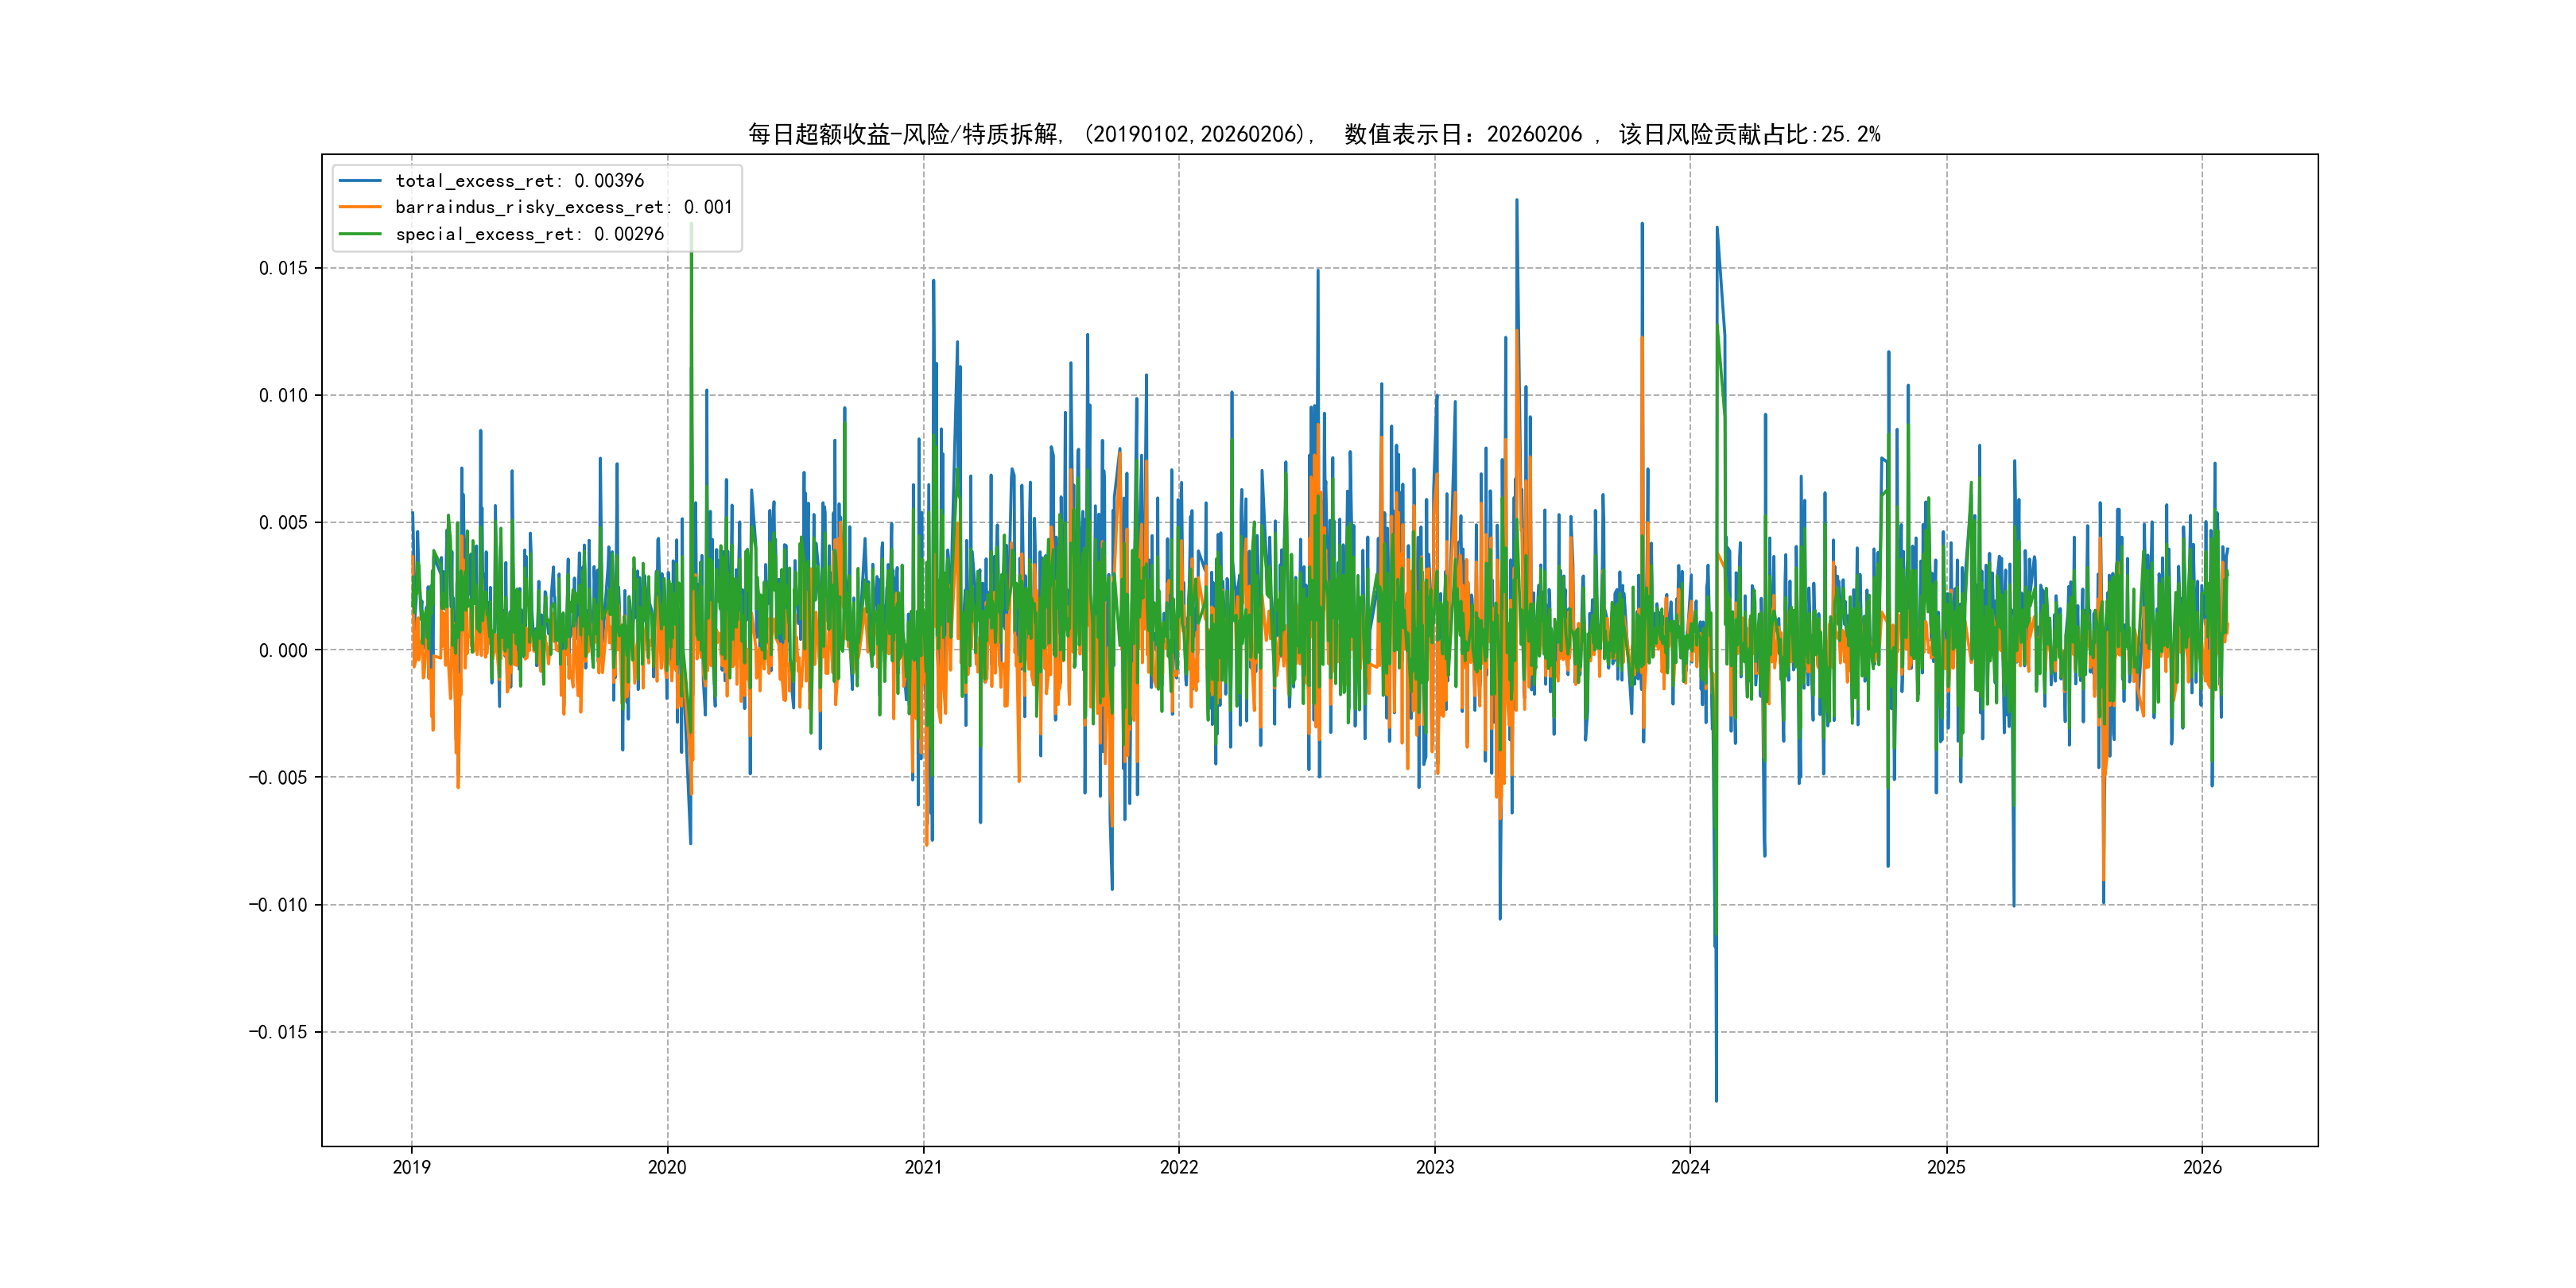Image resolution: width=2576 pixels, height=1288 pixels.
Task: Click the 2026 x-axis tick label
Action: coord(2202,1167)
